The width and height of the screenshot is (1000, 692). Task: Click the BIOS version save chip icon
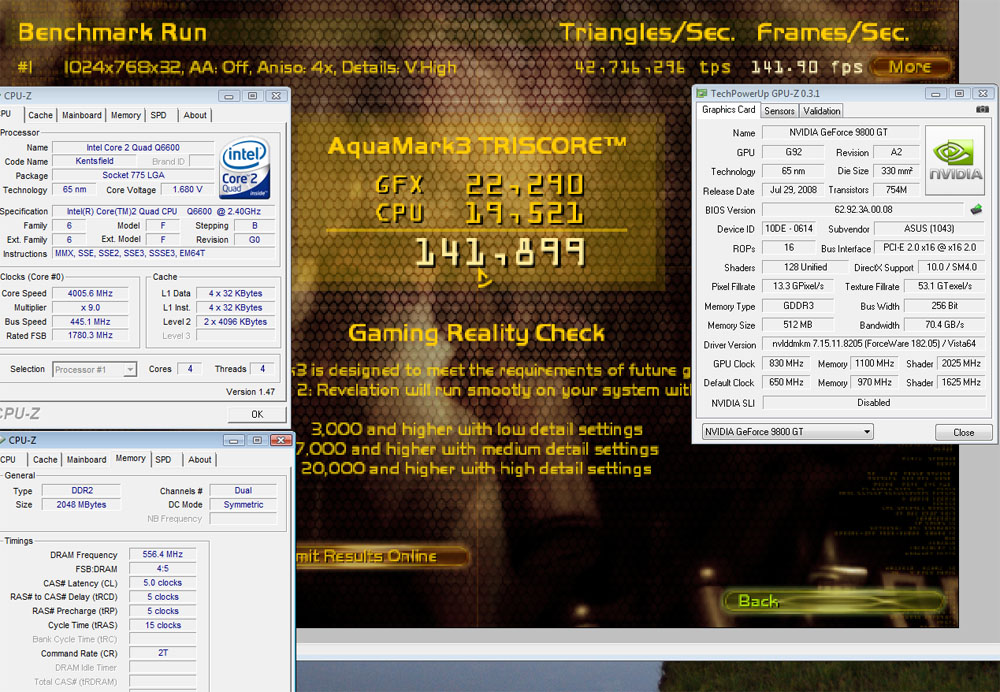(x=976, y=209)
